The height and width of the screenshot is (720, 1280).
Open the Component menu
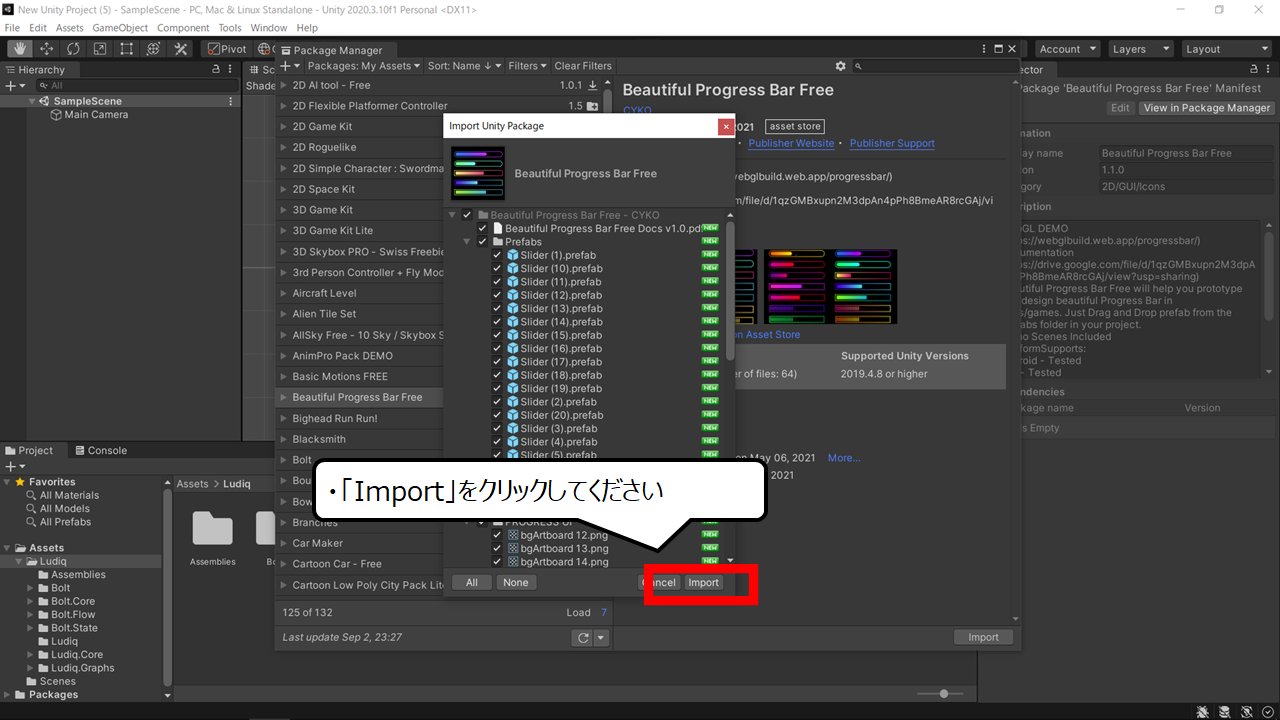183,28
